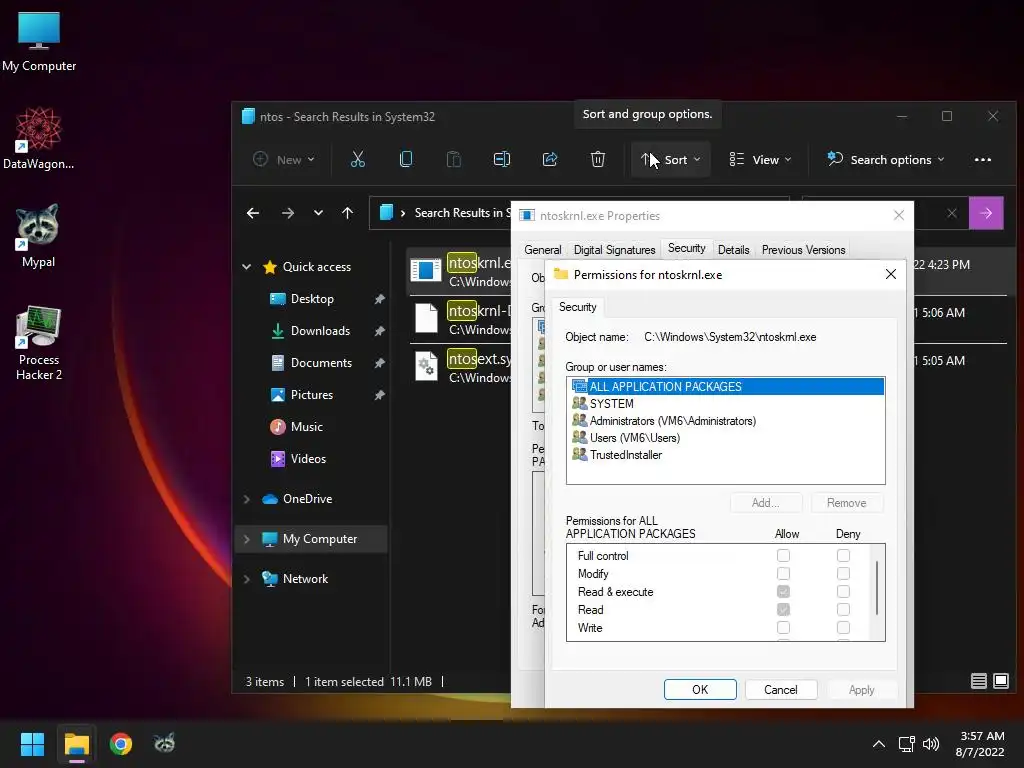Screen dimensions: 1024x768
Task: Click the volume speaker icon in tray
Action: pos(931,744)
